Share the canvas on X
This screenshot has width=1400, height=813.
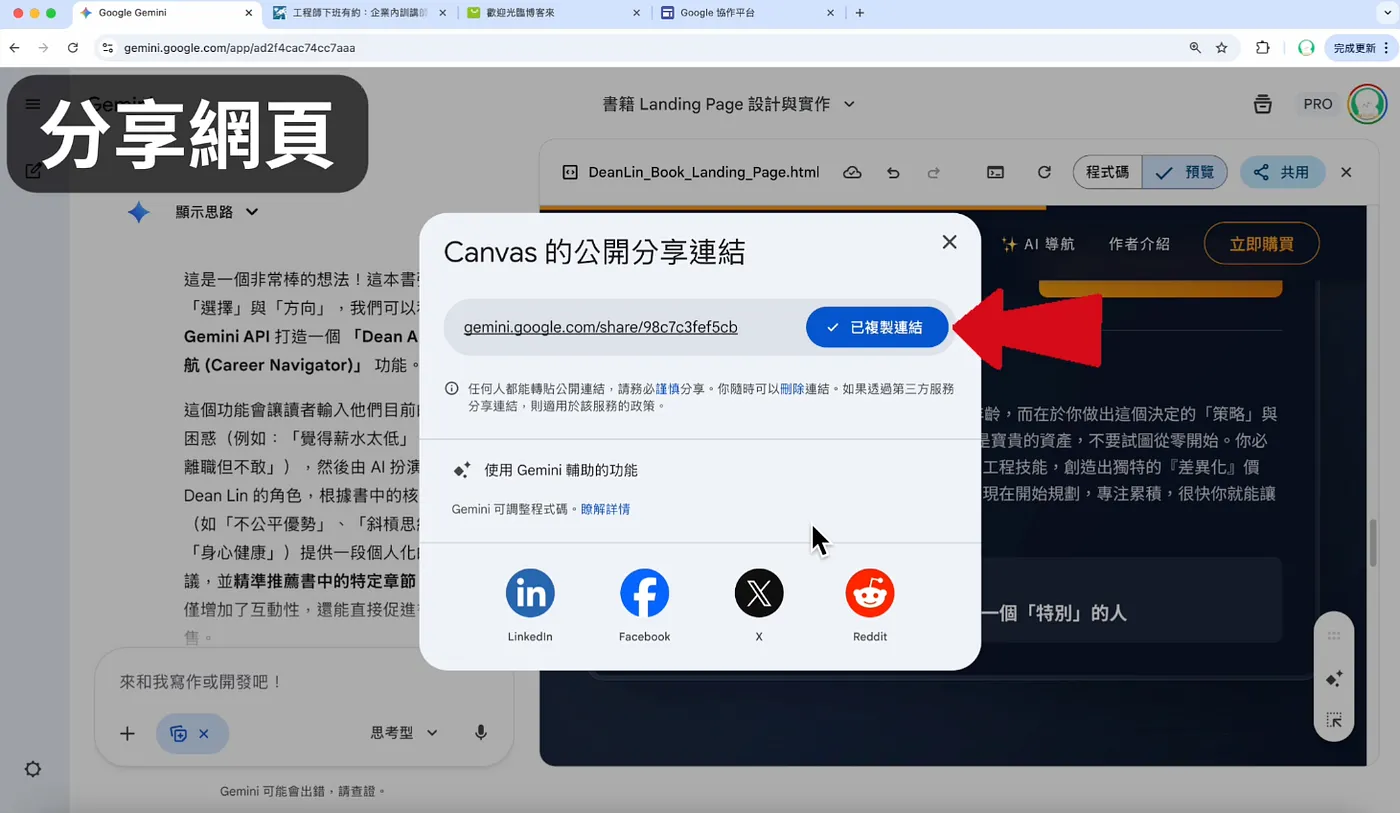(759, 594)
